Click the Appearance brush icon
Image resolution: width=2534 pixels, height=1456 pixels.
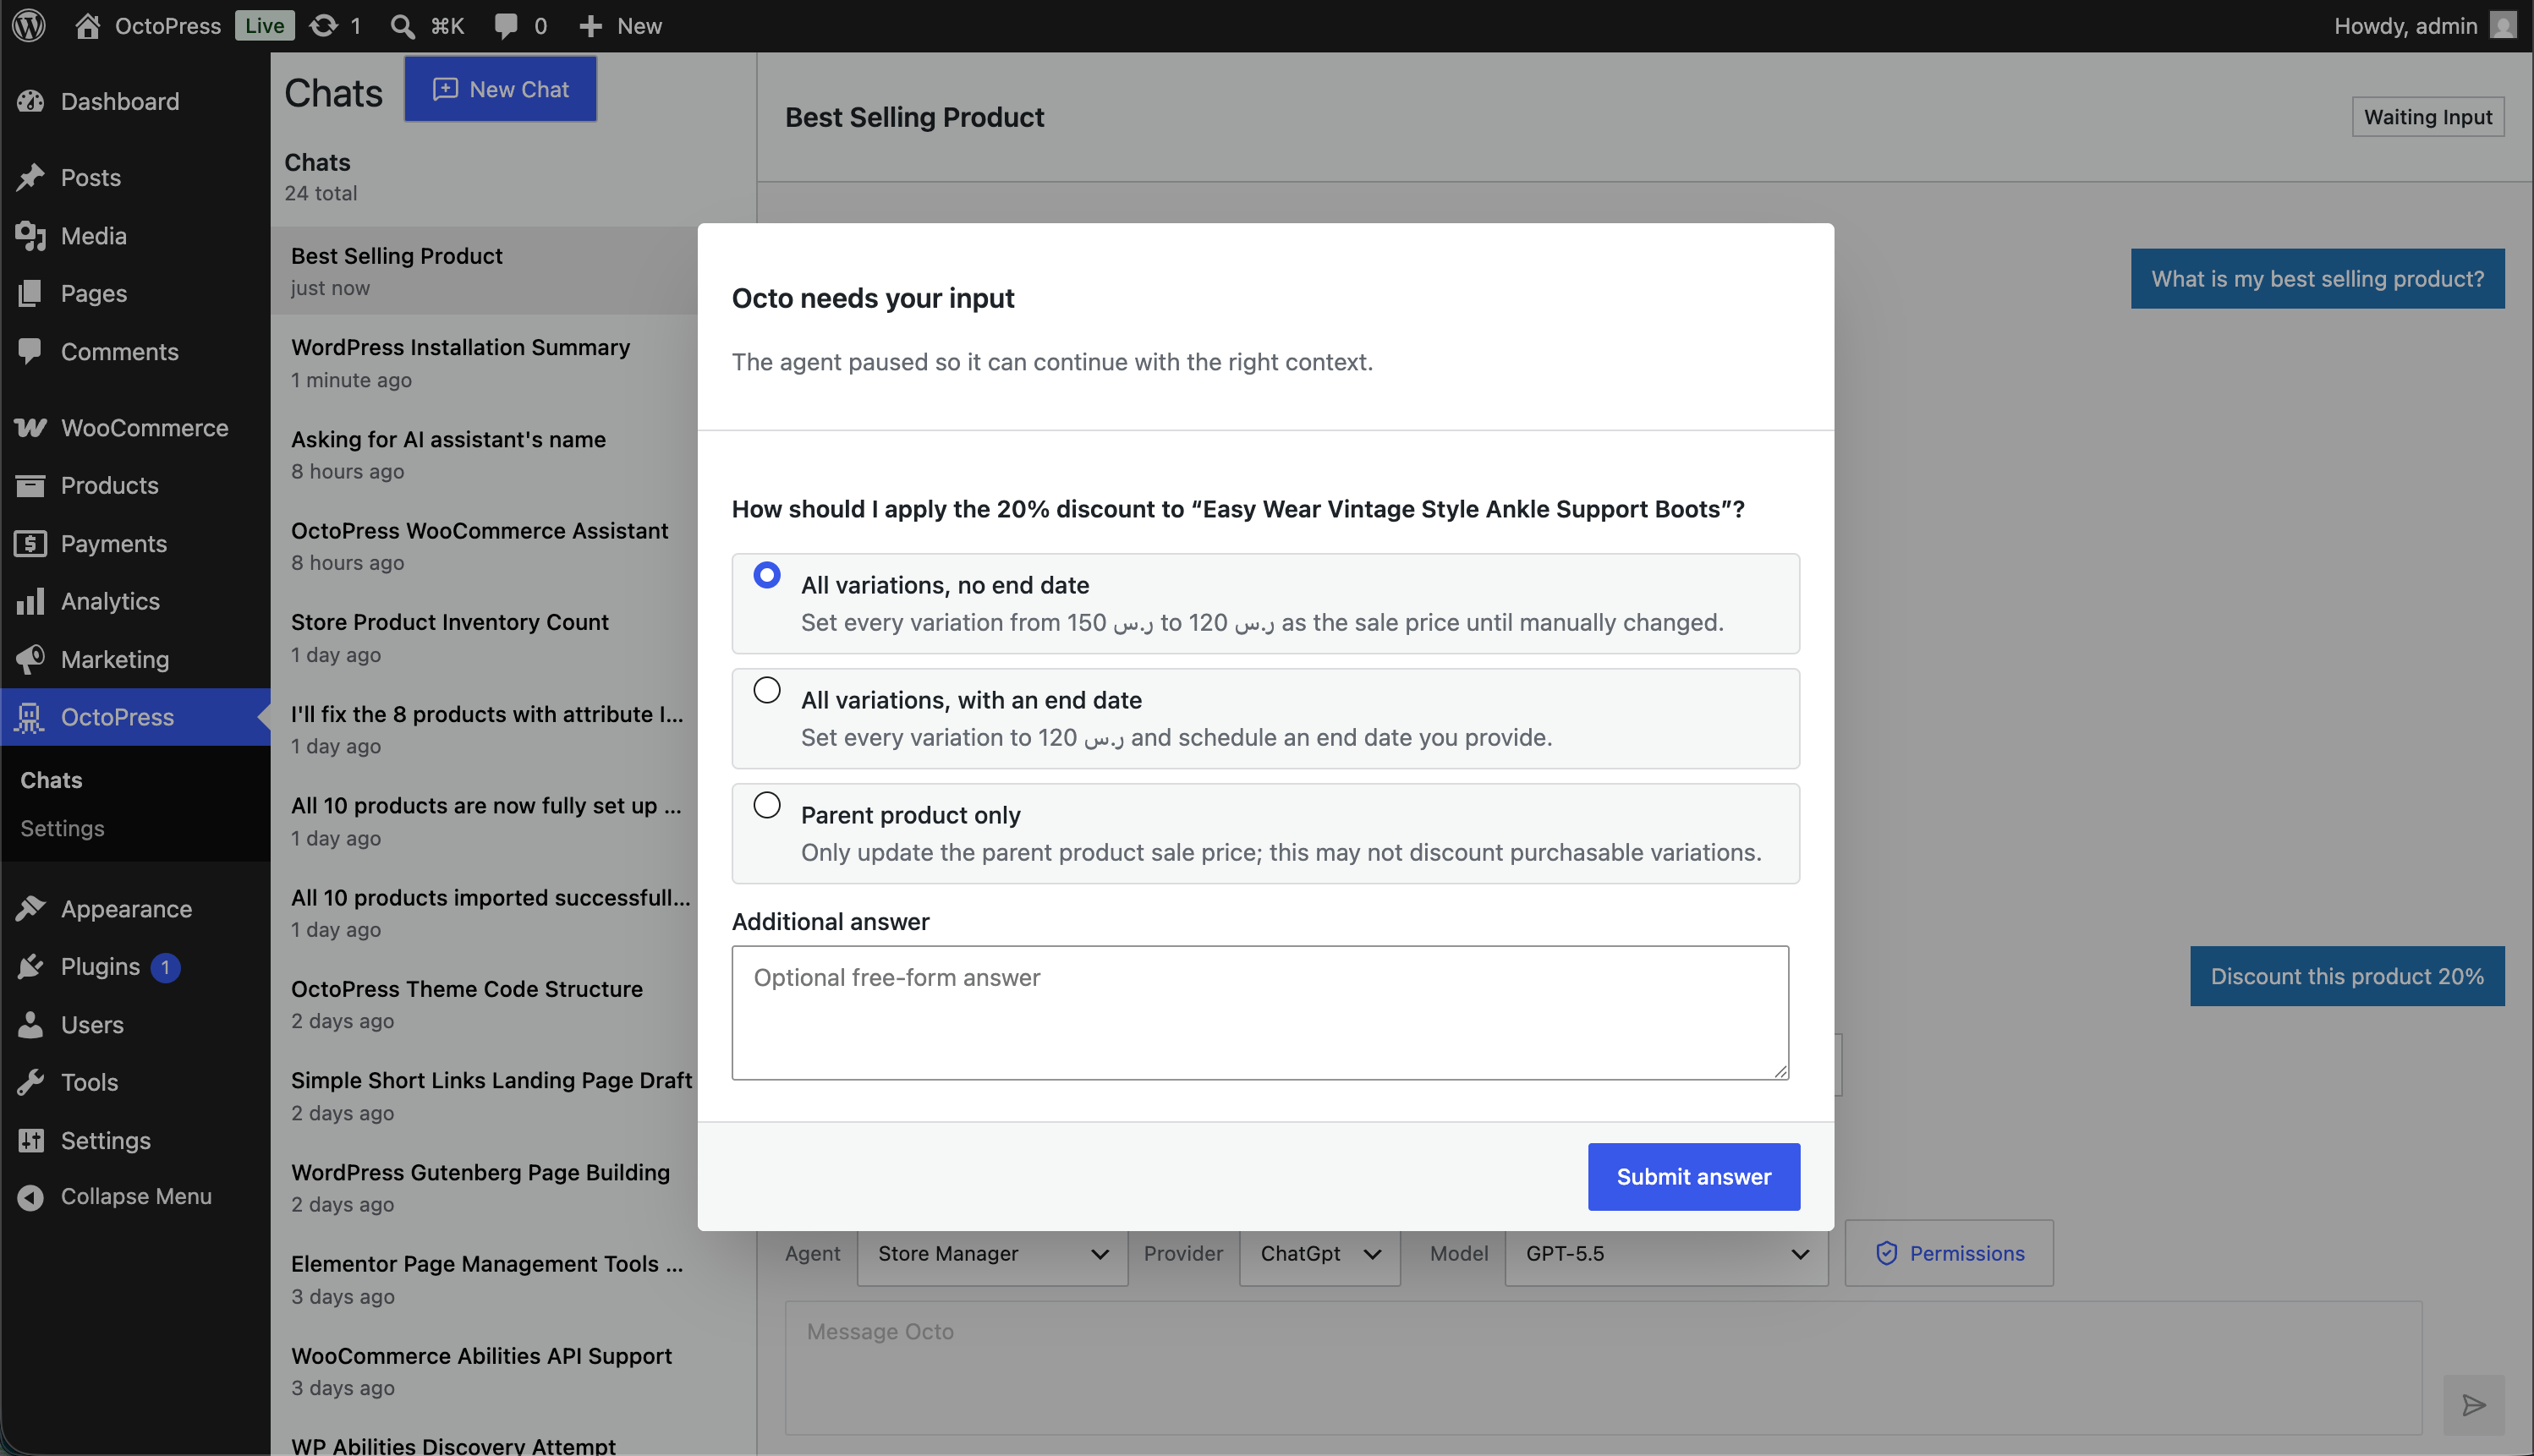click(x=30, y=908)
